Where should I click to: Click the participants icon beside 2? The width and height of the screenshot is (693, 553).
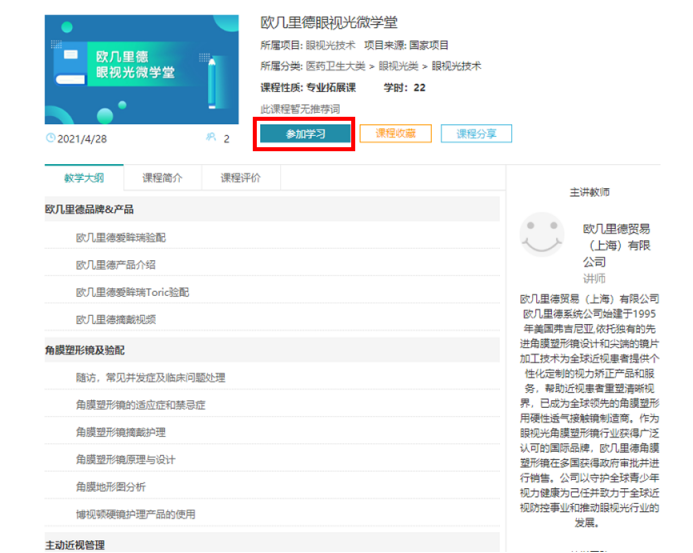tap(211, 137)
